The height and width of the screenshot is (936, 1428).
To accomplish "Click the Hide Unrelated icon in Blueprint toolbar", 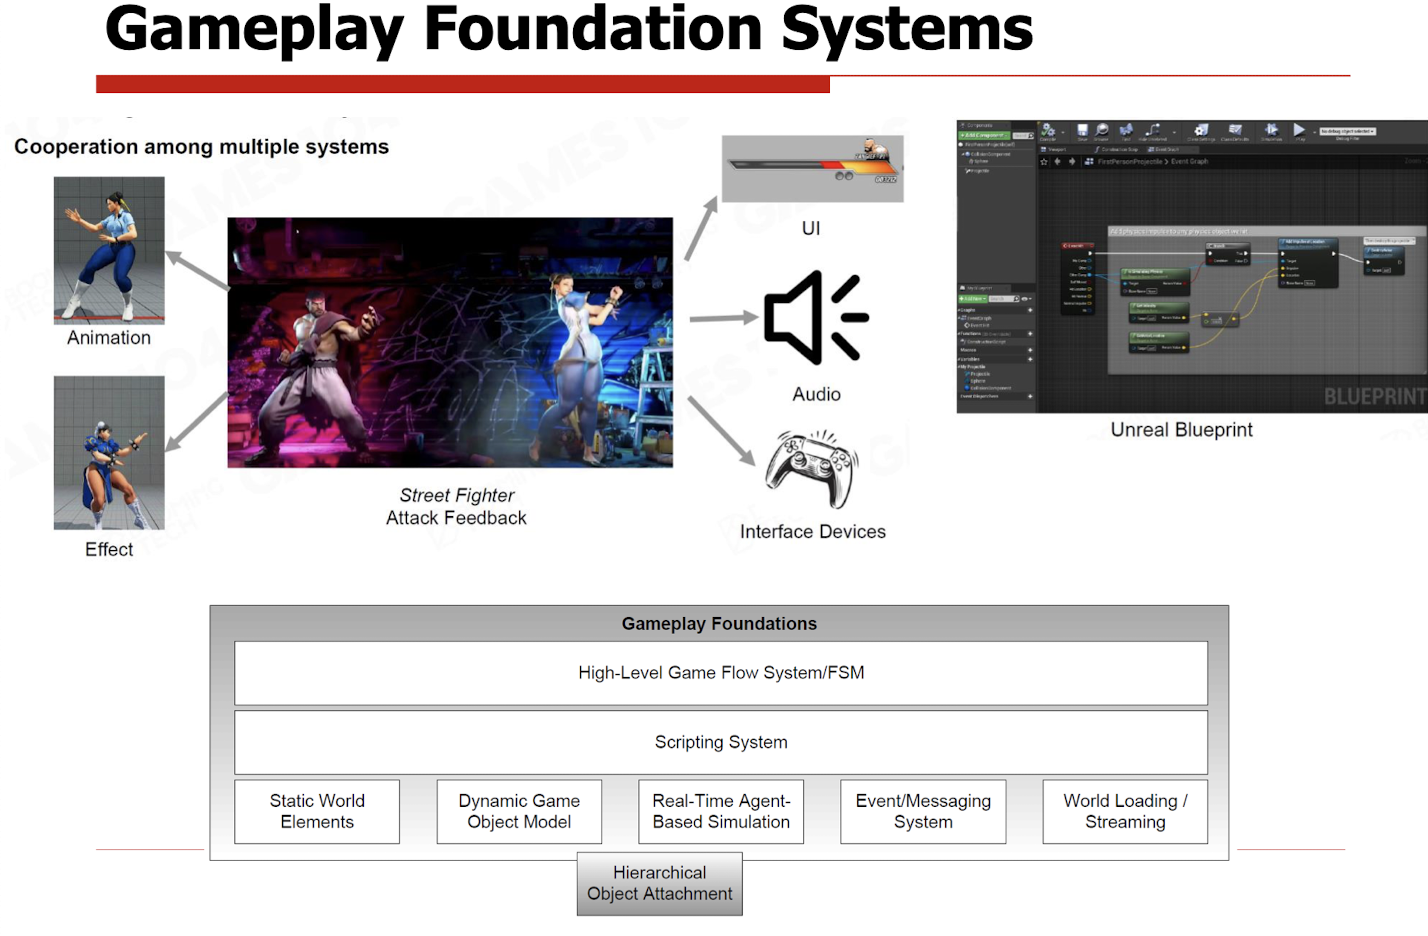I will coord(1153,130).
